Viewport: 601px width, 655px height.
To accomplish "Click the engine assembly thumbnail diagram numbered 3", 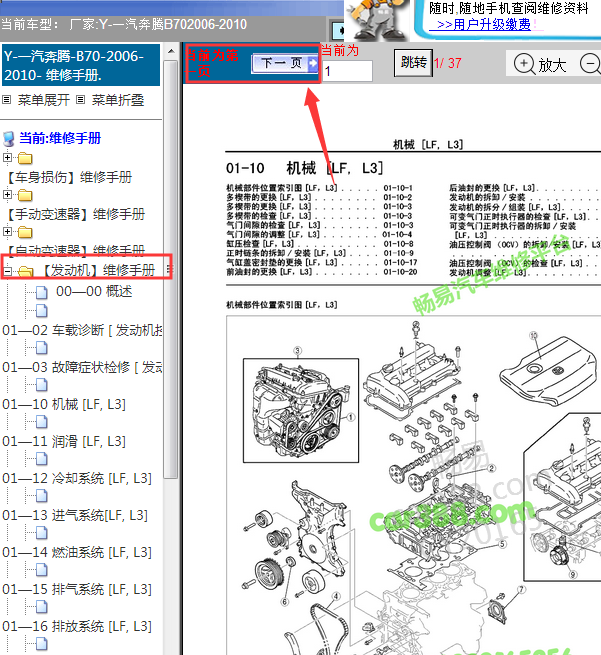I will tap(301, 410).
